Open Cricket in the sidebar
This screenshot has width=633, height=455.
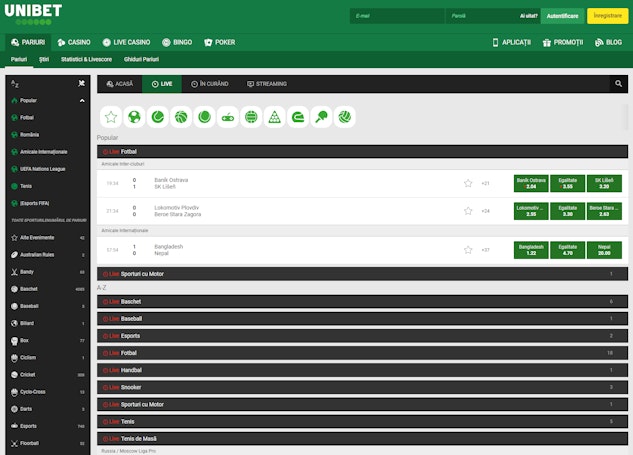pyautogui.click(x=48, y=375)
